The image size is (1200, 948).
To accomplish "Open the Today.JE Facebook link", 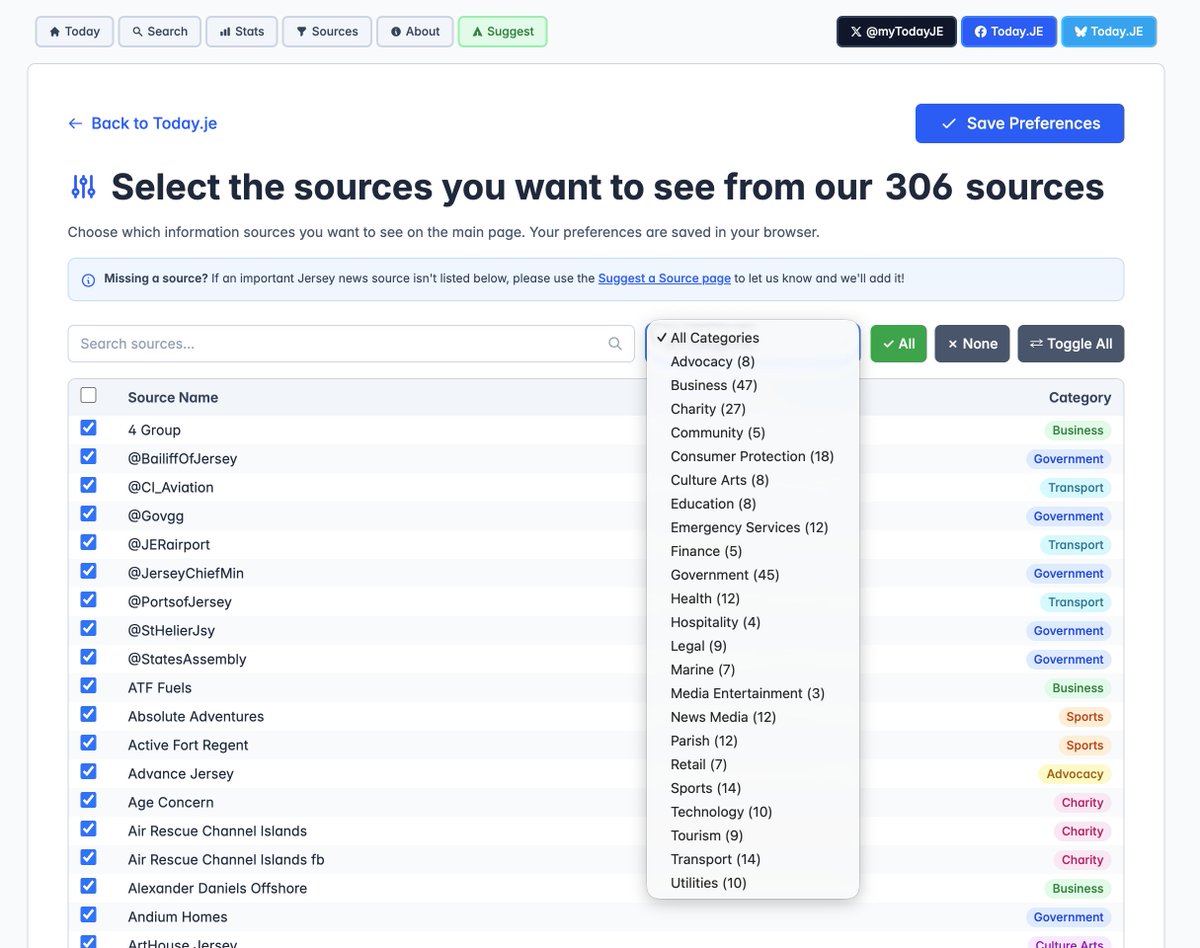I will [1007, 31].
